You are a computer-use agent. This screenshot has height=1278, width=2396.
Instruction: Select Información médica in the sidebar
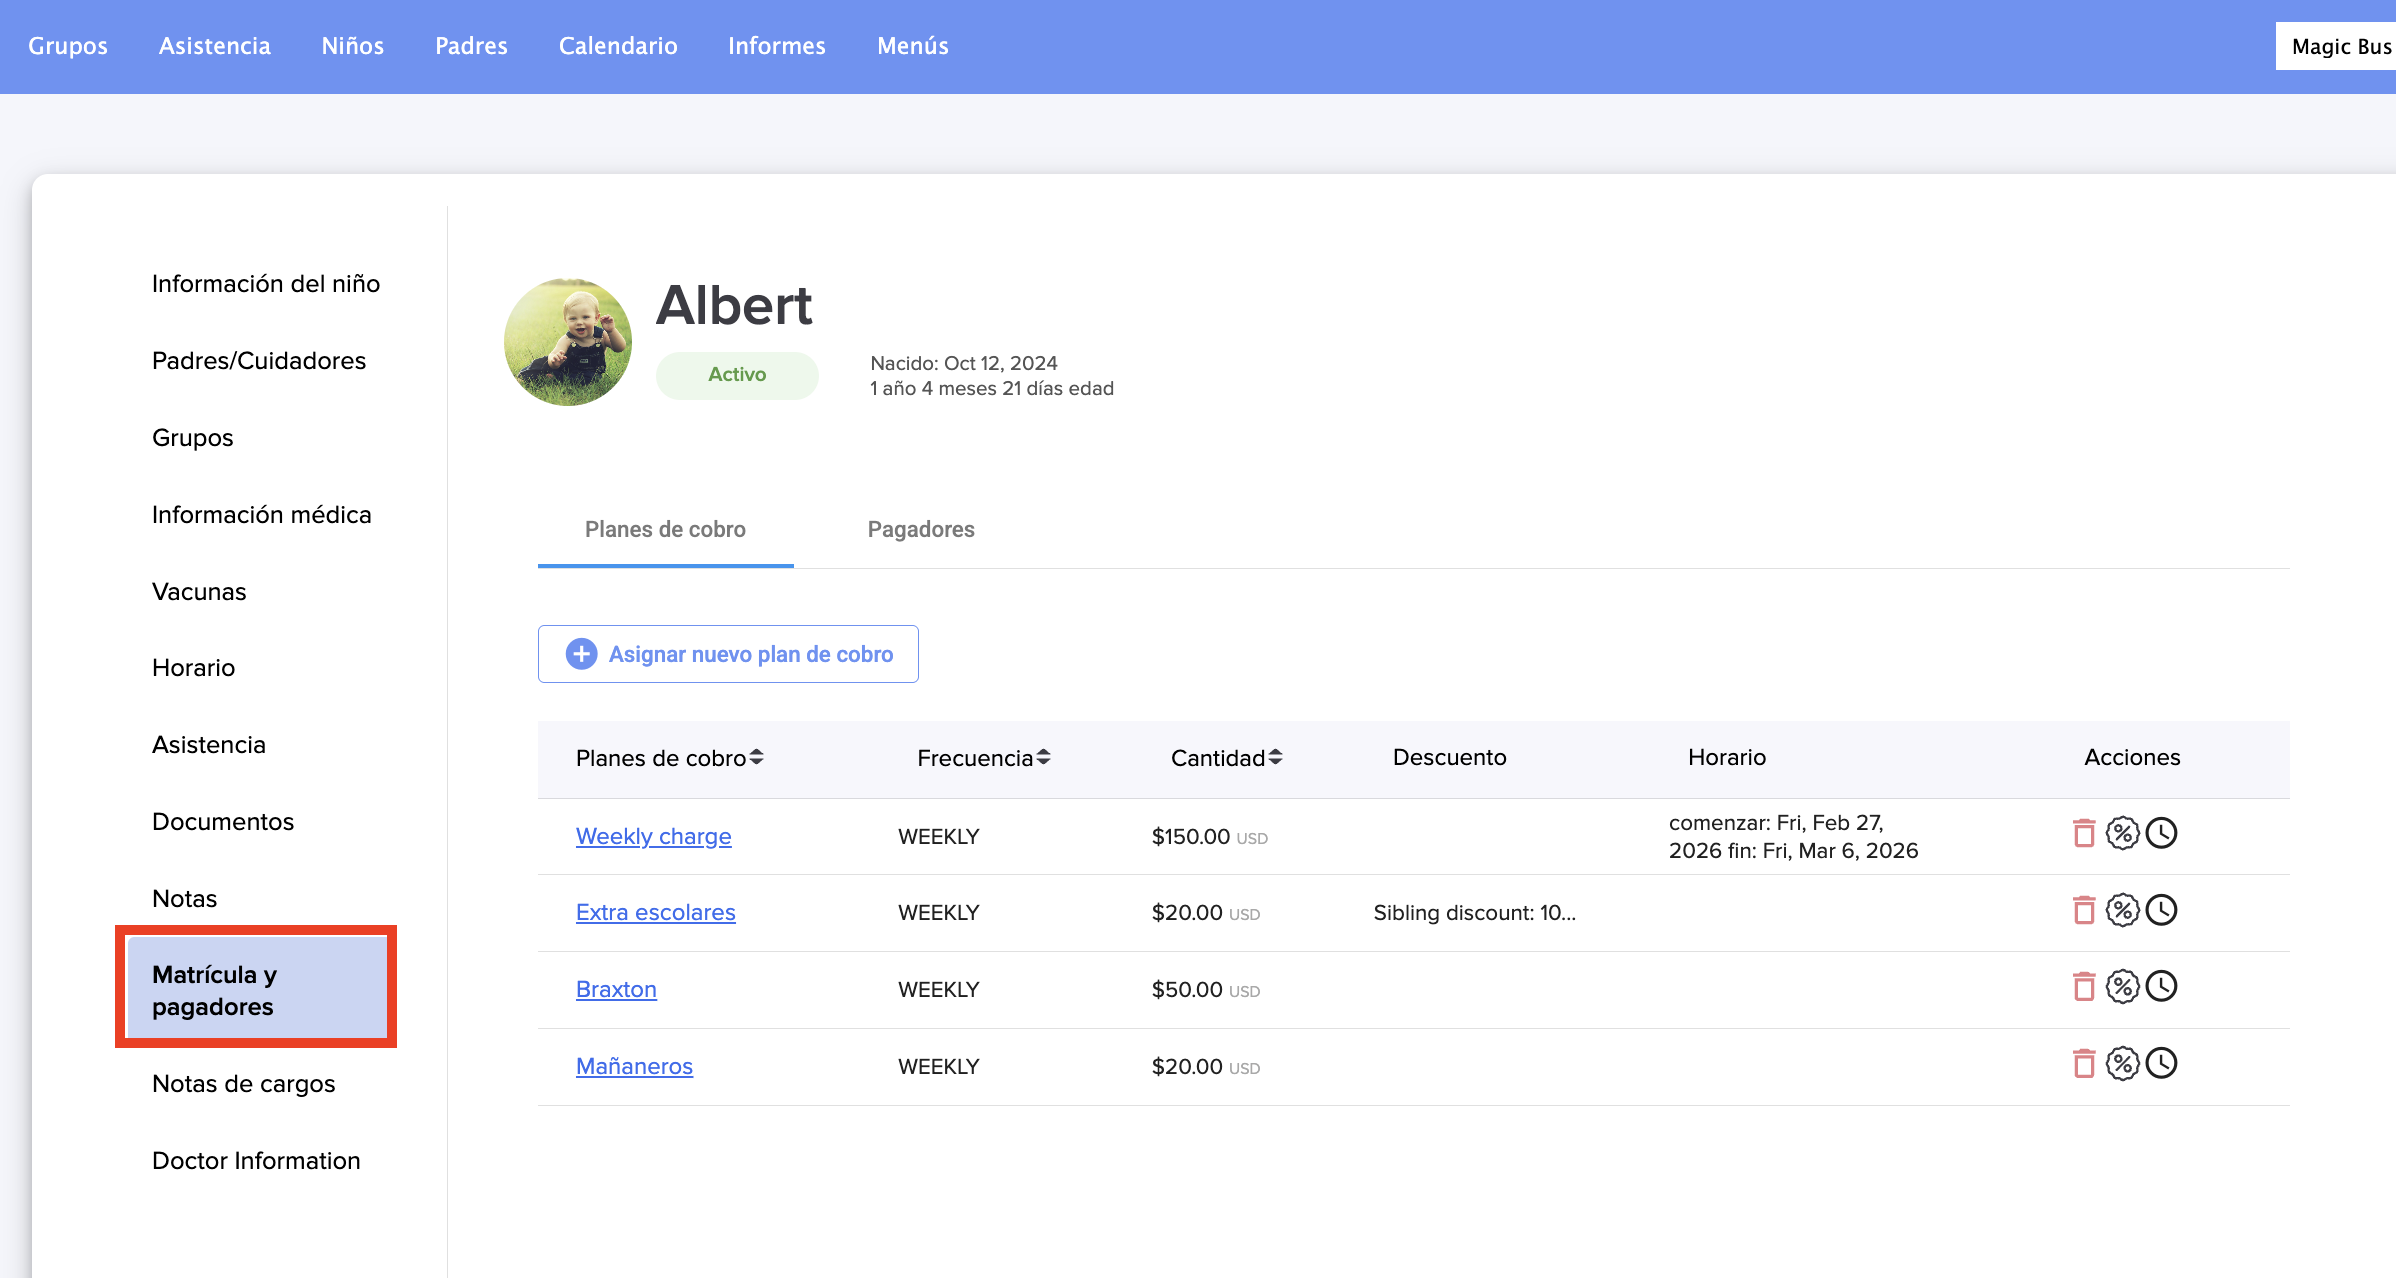pyautogui.click(x=261, y=514)
